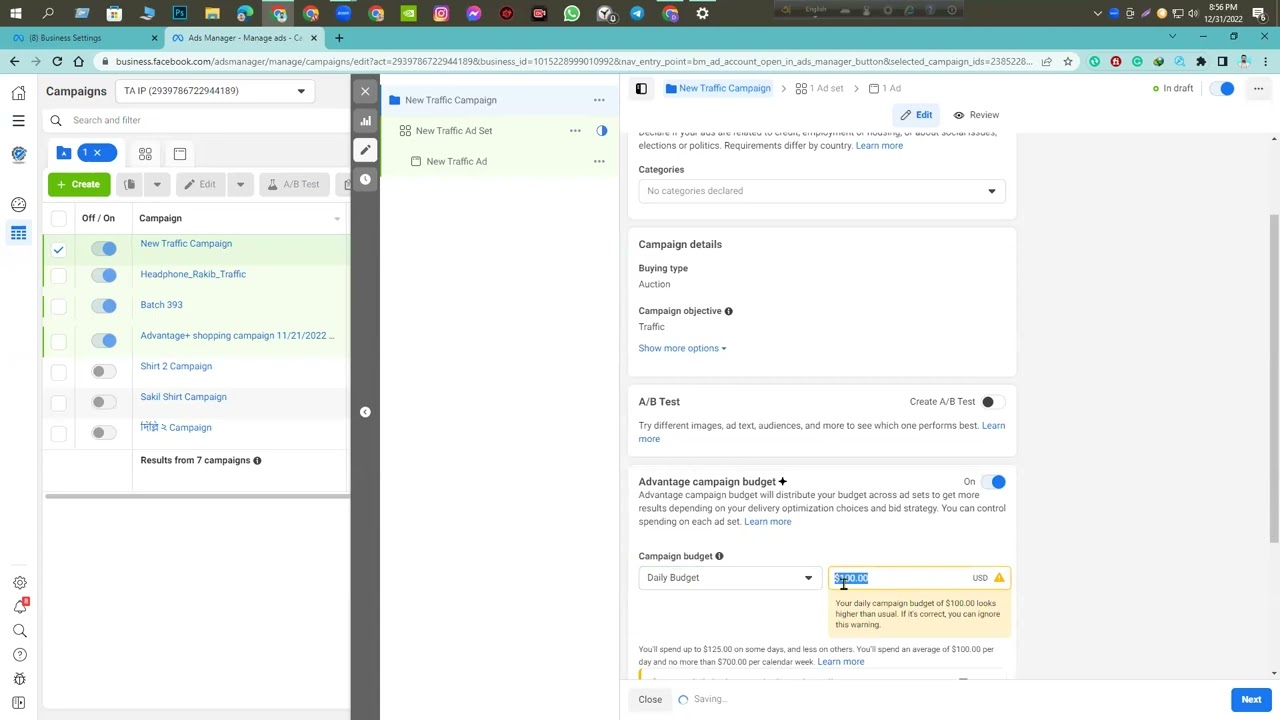Toggle Headphone_Rakib_Traffic campaign switch

(104, 275)
